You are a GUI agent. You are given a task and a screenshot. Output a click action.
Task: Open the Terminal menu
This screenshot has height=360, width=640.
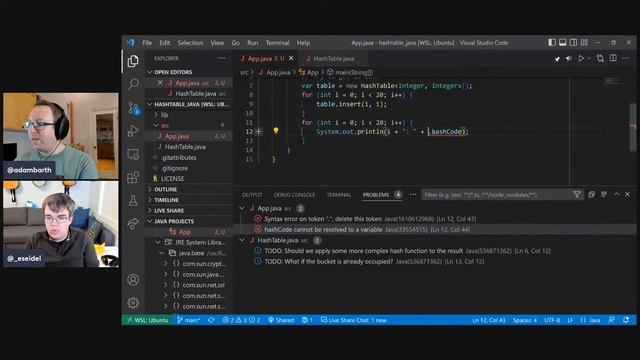coord(278,43)
